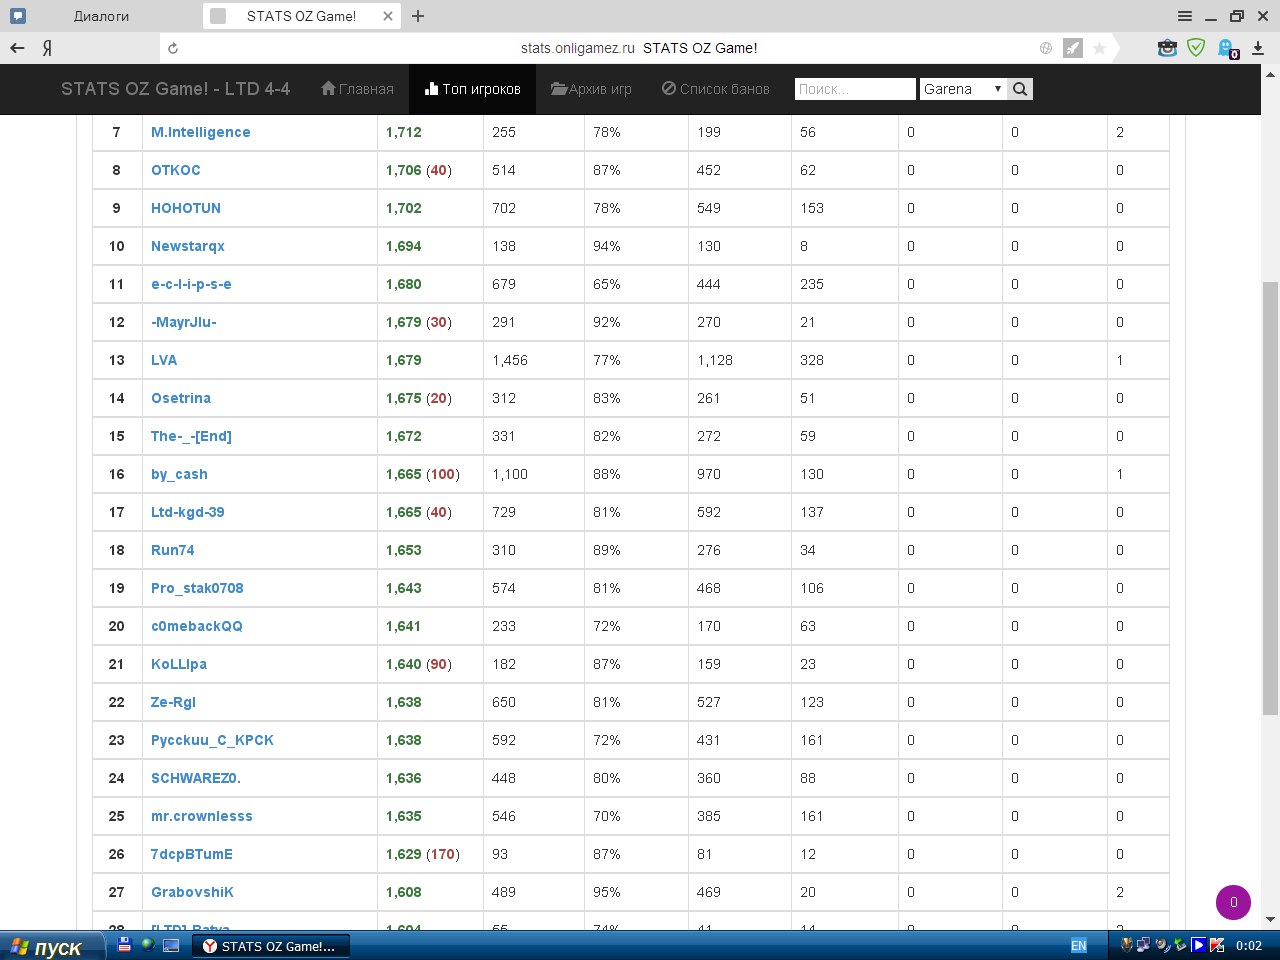Open player profile mr.crownlesss
Image resolution: width=1280 pixels, height=960 pixels.
[x=202, y=816]
